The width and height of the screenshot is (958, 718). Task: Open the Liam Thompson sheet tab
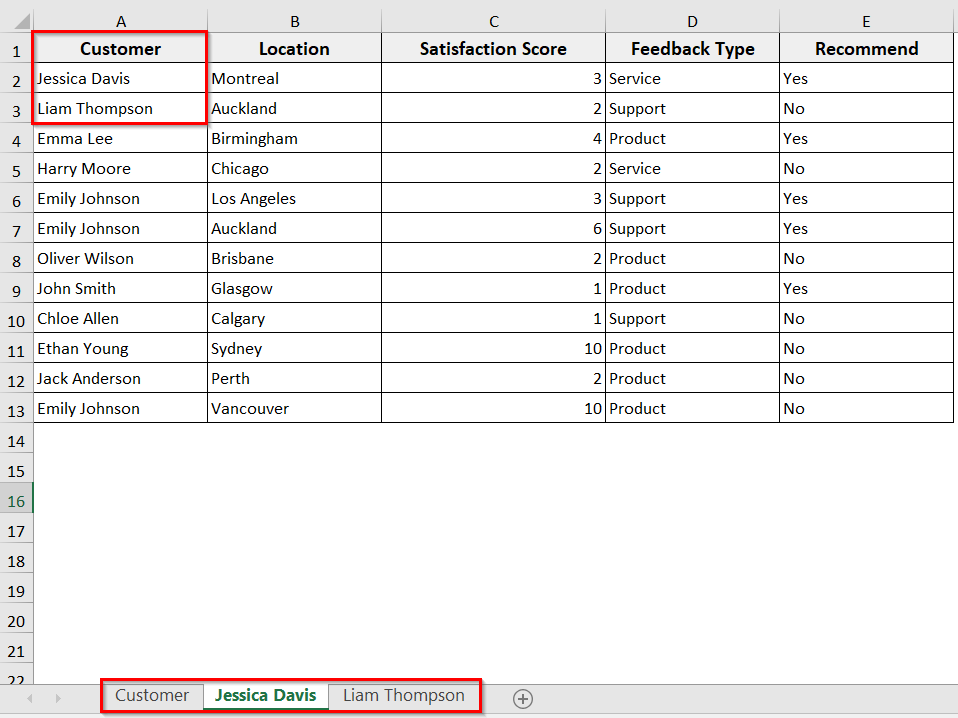point(402,695)
